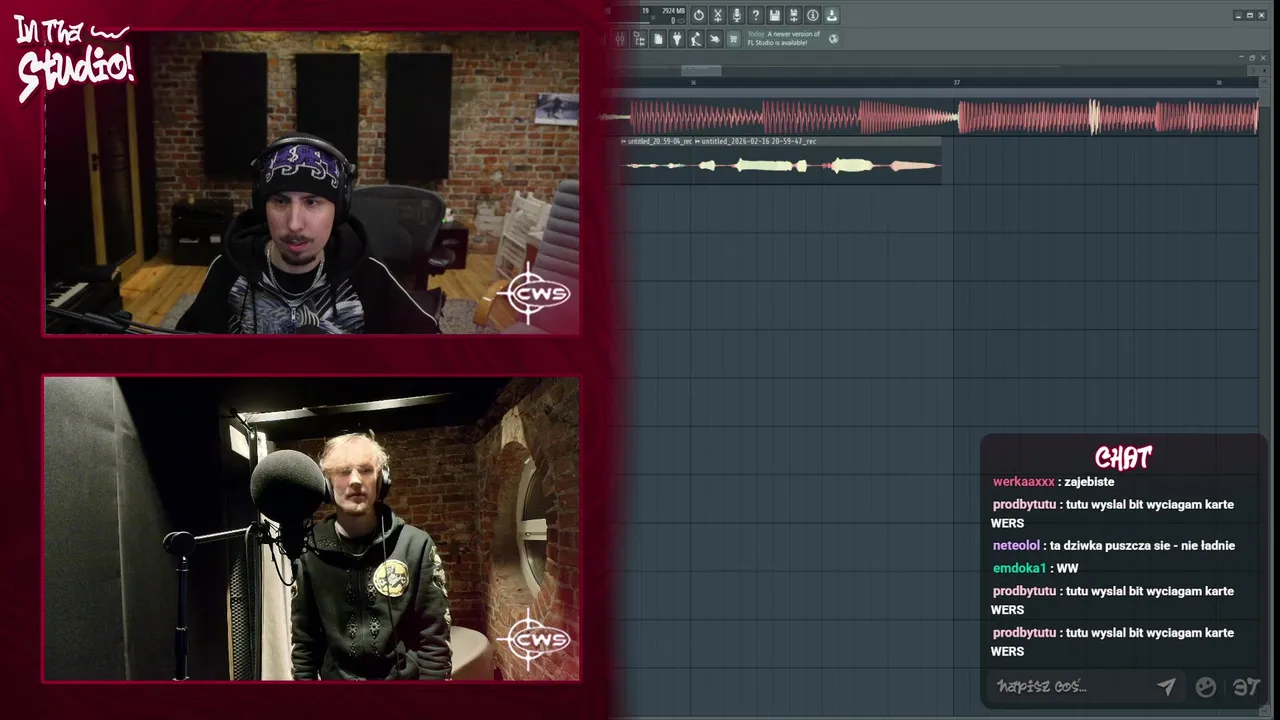Click the message "ta dziwka puszcza sie - nie ładnie"
This screenshot has height=720, width=1280.
(x=1143, y=546)
